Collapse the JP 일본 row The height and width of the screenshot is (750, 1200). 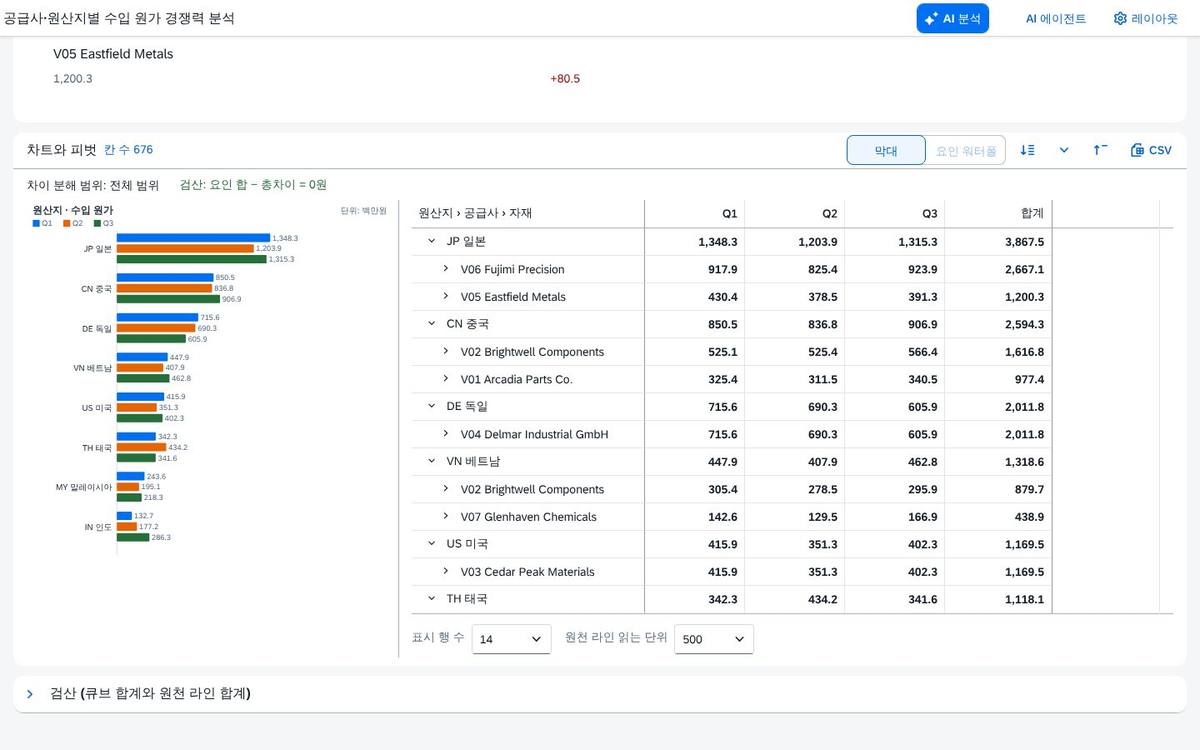pos(432,242)
